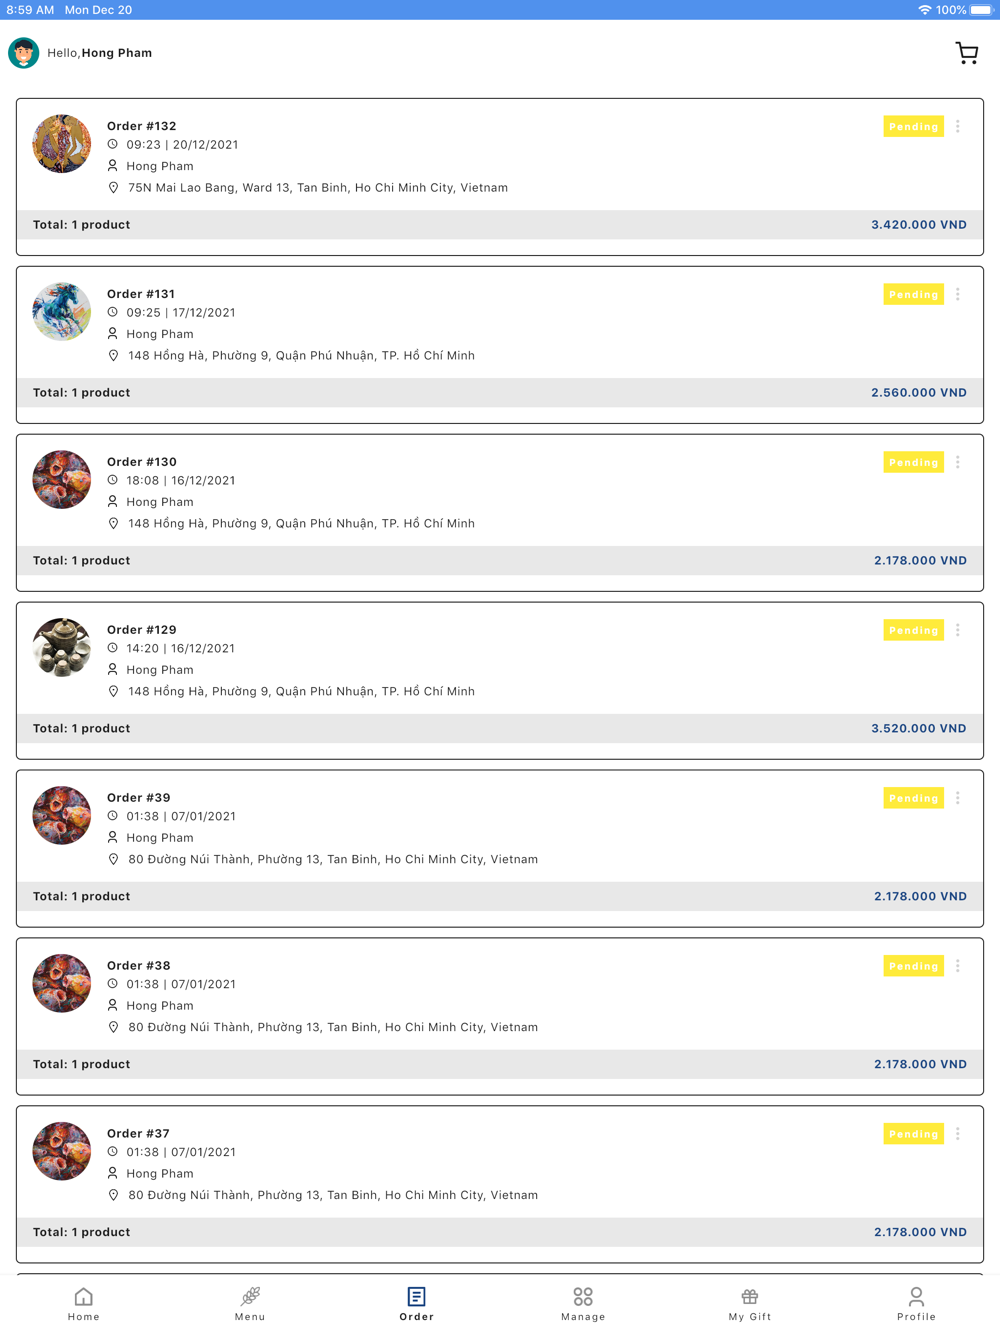Open the horse painting thumbnail of Order #131
Image resolution: width=1000 pixels, height=1334 pixels.
62,312
